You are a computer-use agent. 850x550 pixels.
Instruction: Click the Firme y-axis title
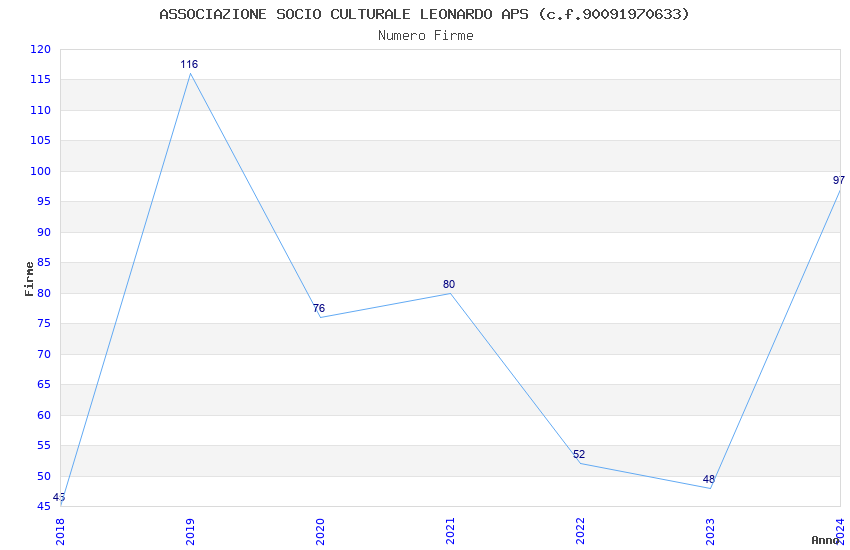tap(29, 279)
